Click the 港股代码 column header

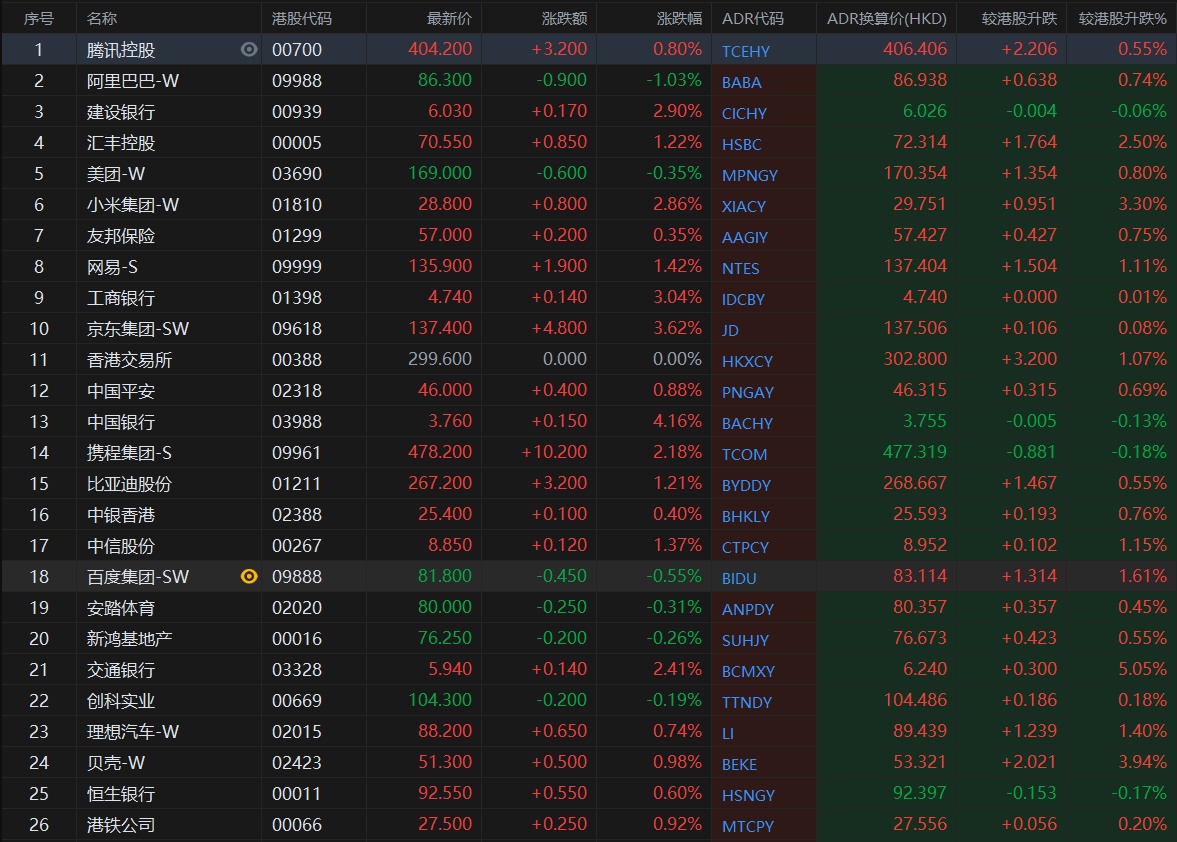(x=302, y=18)
